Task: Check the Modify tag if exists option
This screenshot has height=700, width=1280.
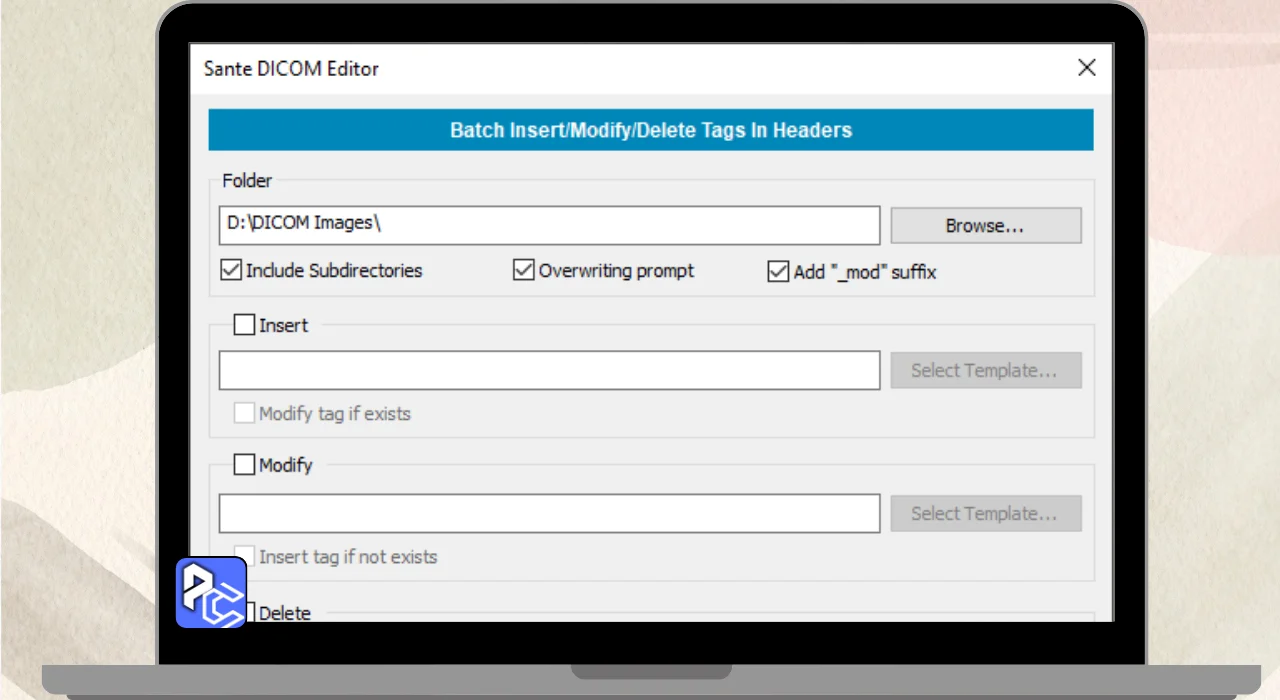Action: [x=244, y=413]
